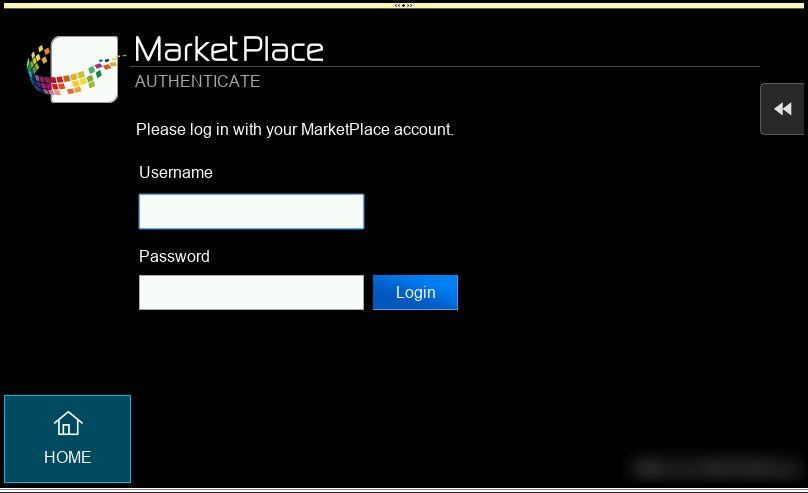Click the house icon on HOME tile

click(x=68, y=423)
